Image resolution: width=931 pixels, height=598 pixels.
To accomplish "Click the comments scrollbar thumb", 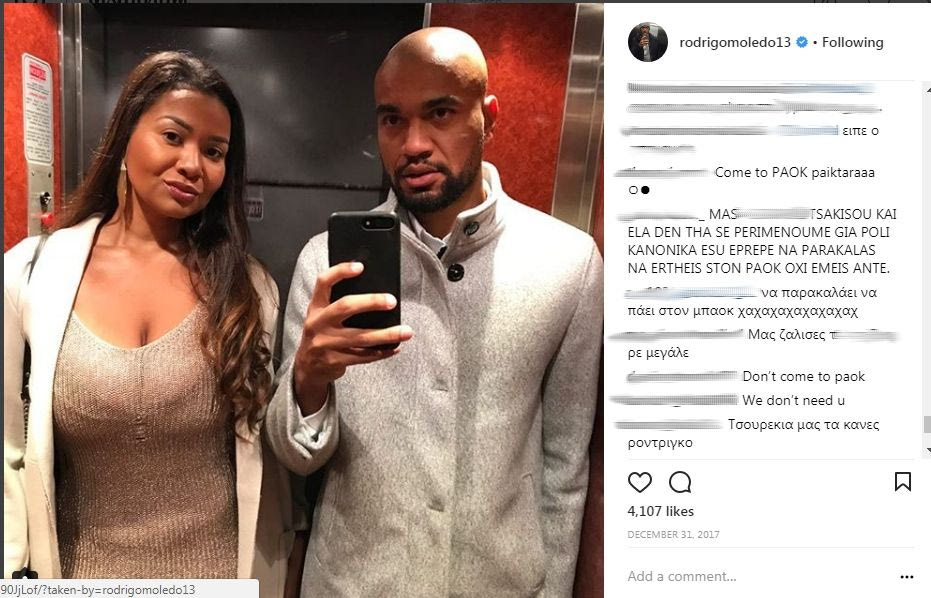I will pos(927,424).
